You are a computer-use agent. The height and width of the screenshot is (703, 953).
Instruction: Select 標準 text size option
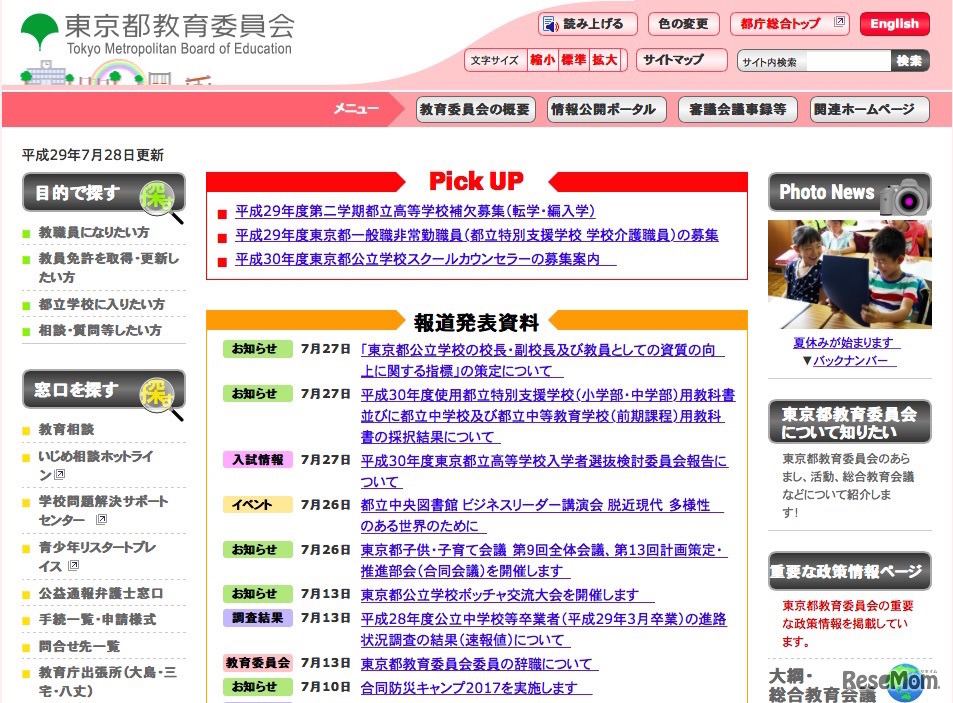[x=573, y=60]
